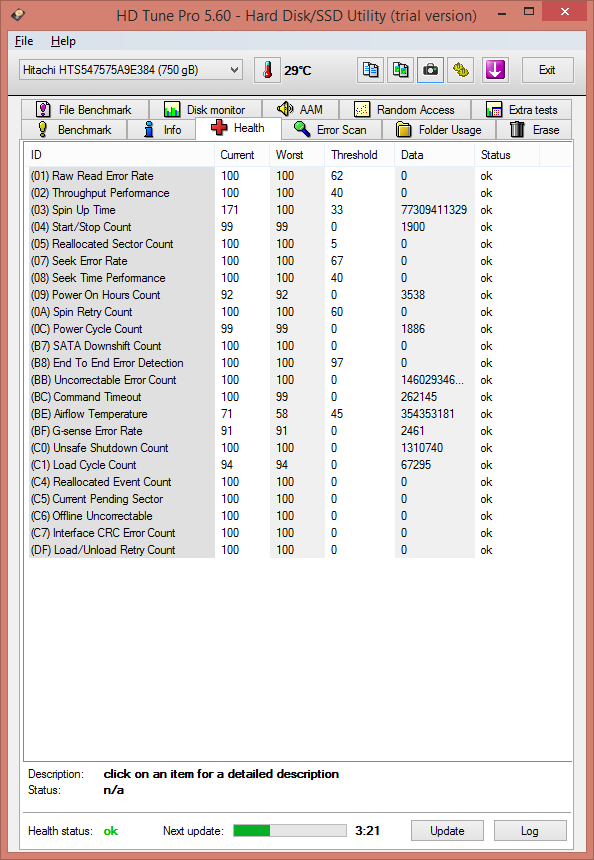This screenshot has width=594, height=860.
Task: Click the camera save screenshot icon
Action: pos(431,70)
